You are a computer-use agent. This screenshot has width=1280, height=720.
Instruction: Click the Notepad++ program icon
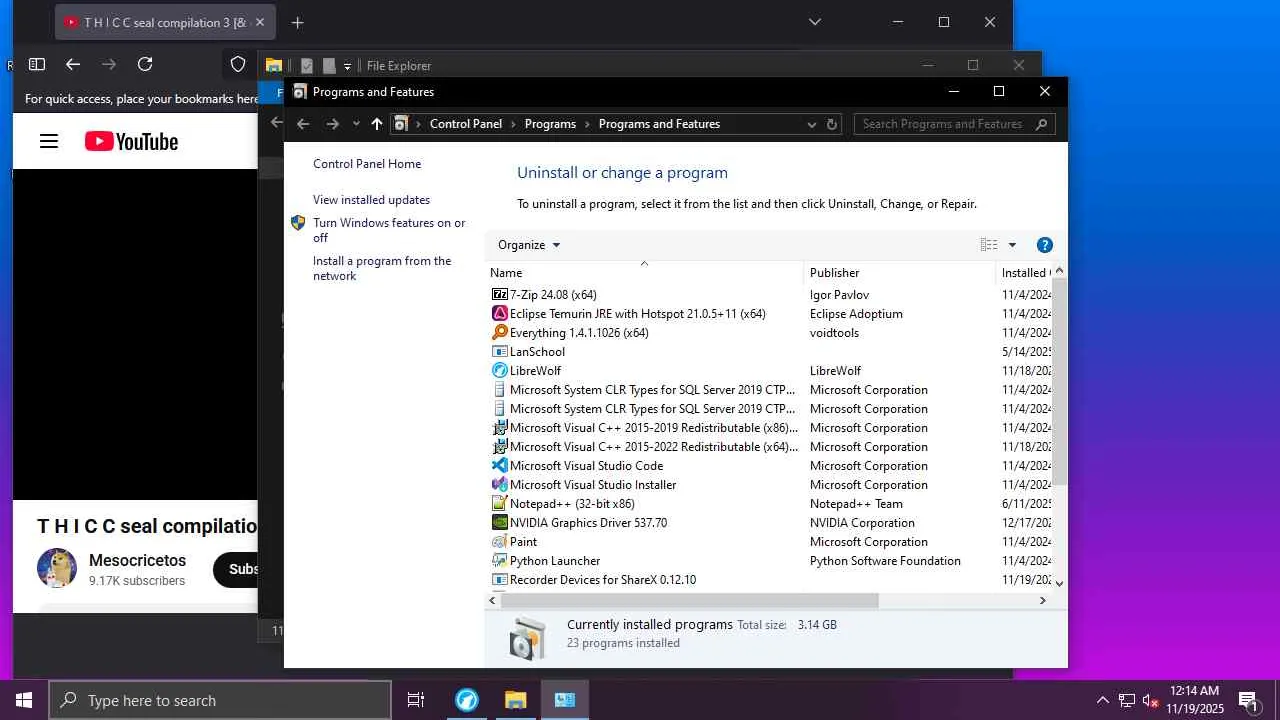[x=500, y=504]
